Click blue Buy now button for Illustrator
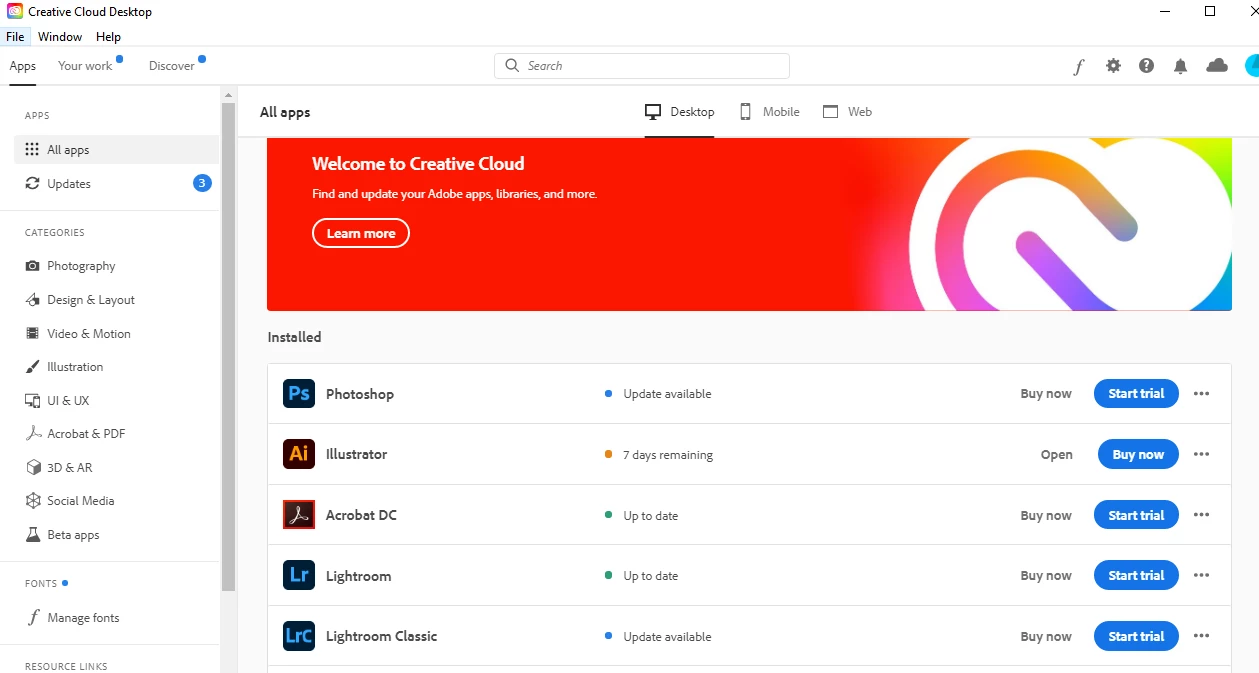Image resolution: width=1259 pixels, height=673 pixels. click(1138, 454)
